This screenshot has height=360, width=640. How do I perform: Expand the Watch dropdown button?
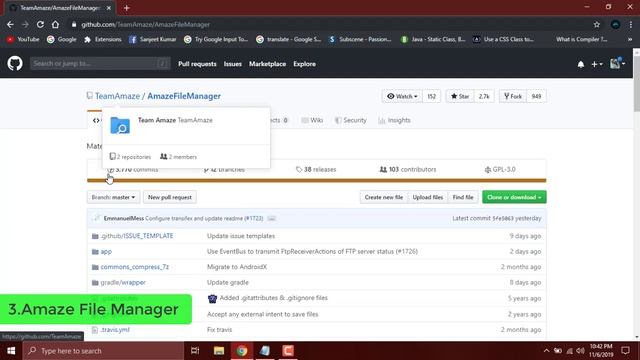pyautogui.click(x=402, y=96)
